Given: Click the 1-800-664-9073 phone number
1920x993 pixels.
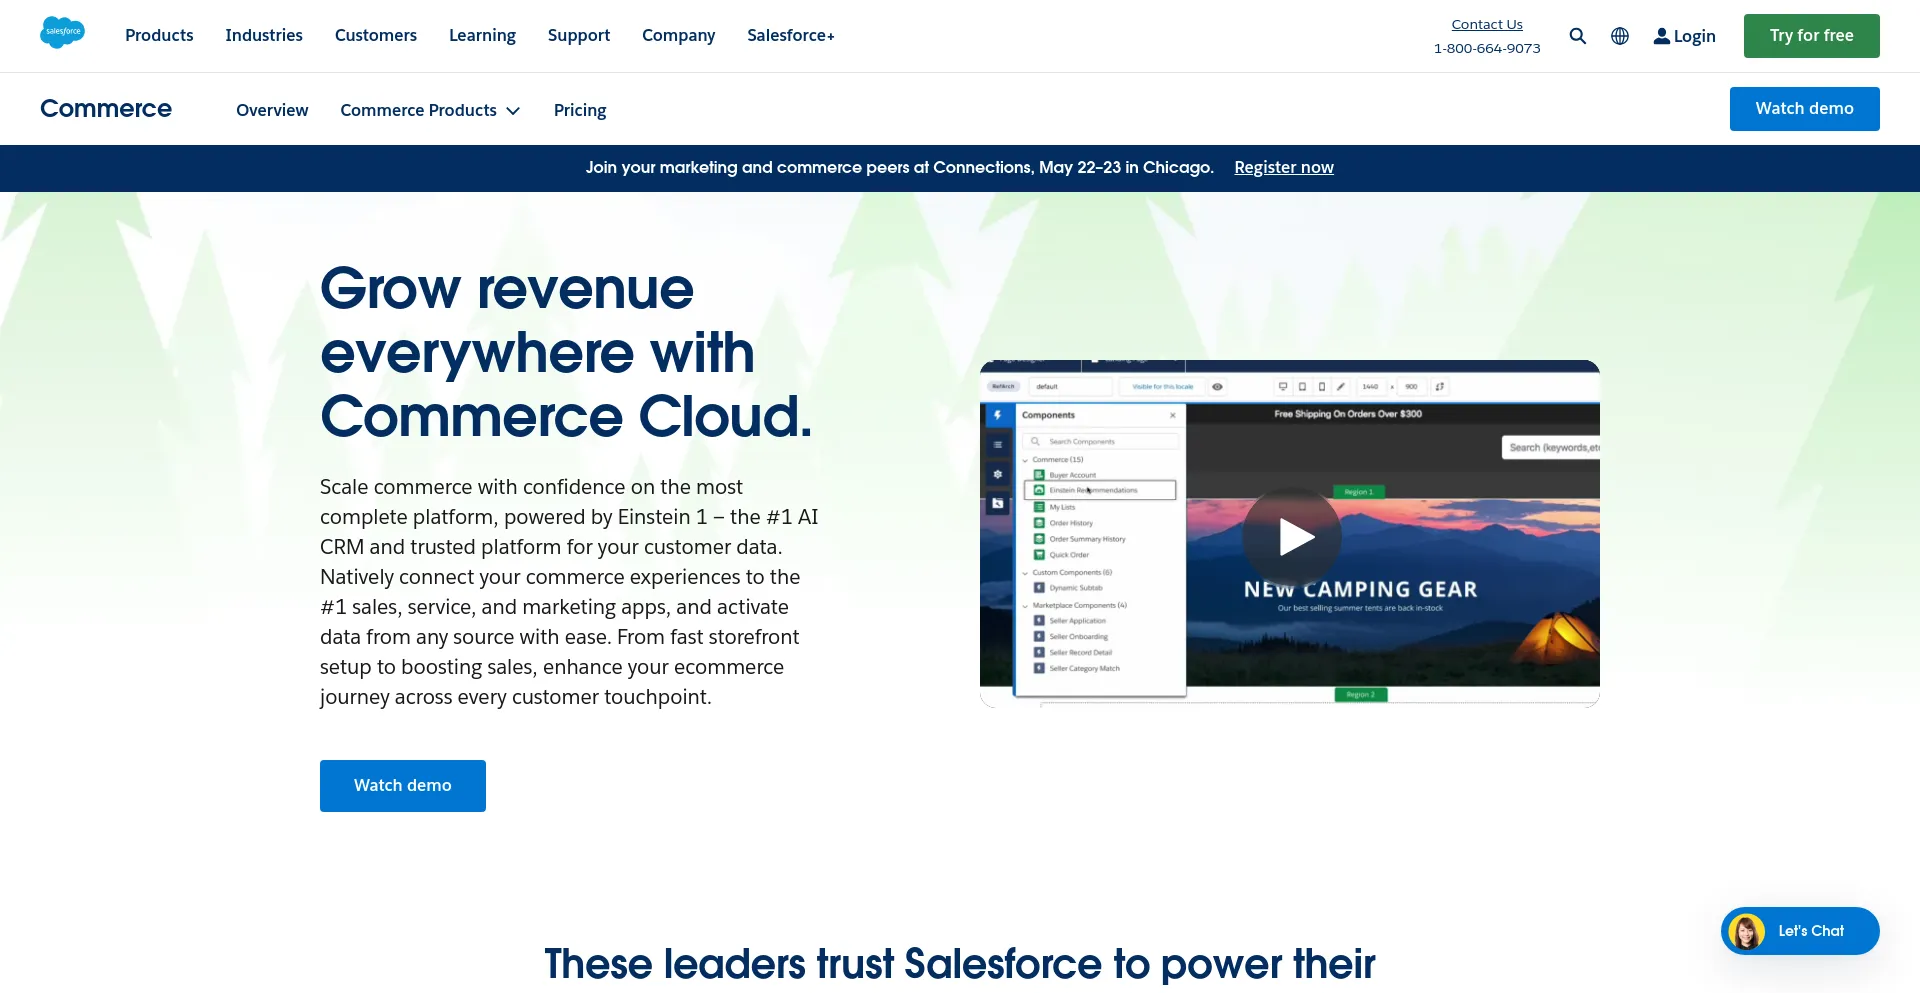Looking at the screenshot, I should pyautogui.click(x=1487, y=48).
